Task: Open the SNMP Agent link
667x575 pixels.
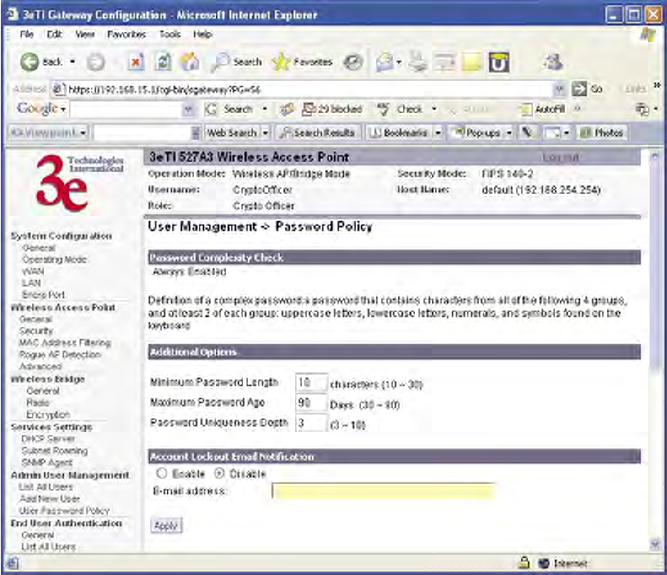Action: 47,462
